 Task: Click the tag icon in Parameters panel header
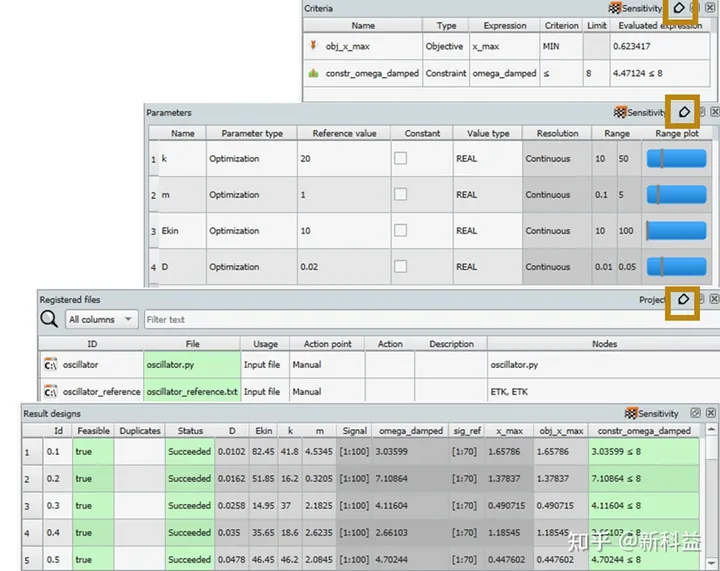click(684, 112)
